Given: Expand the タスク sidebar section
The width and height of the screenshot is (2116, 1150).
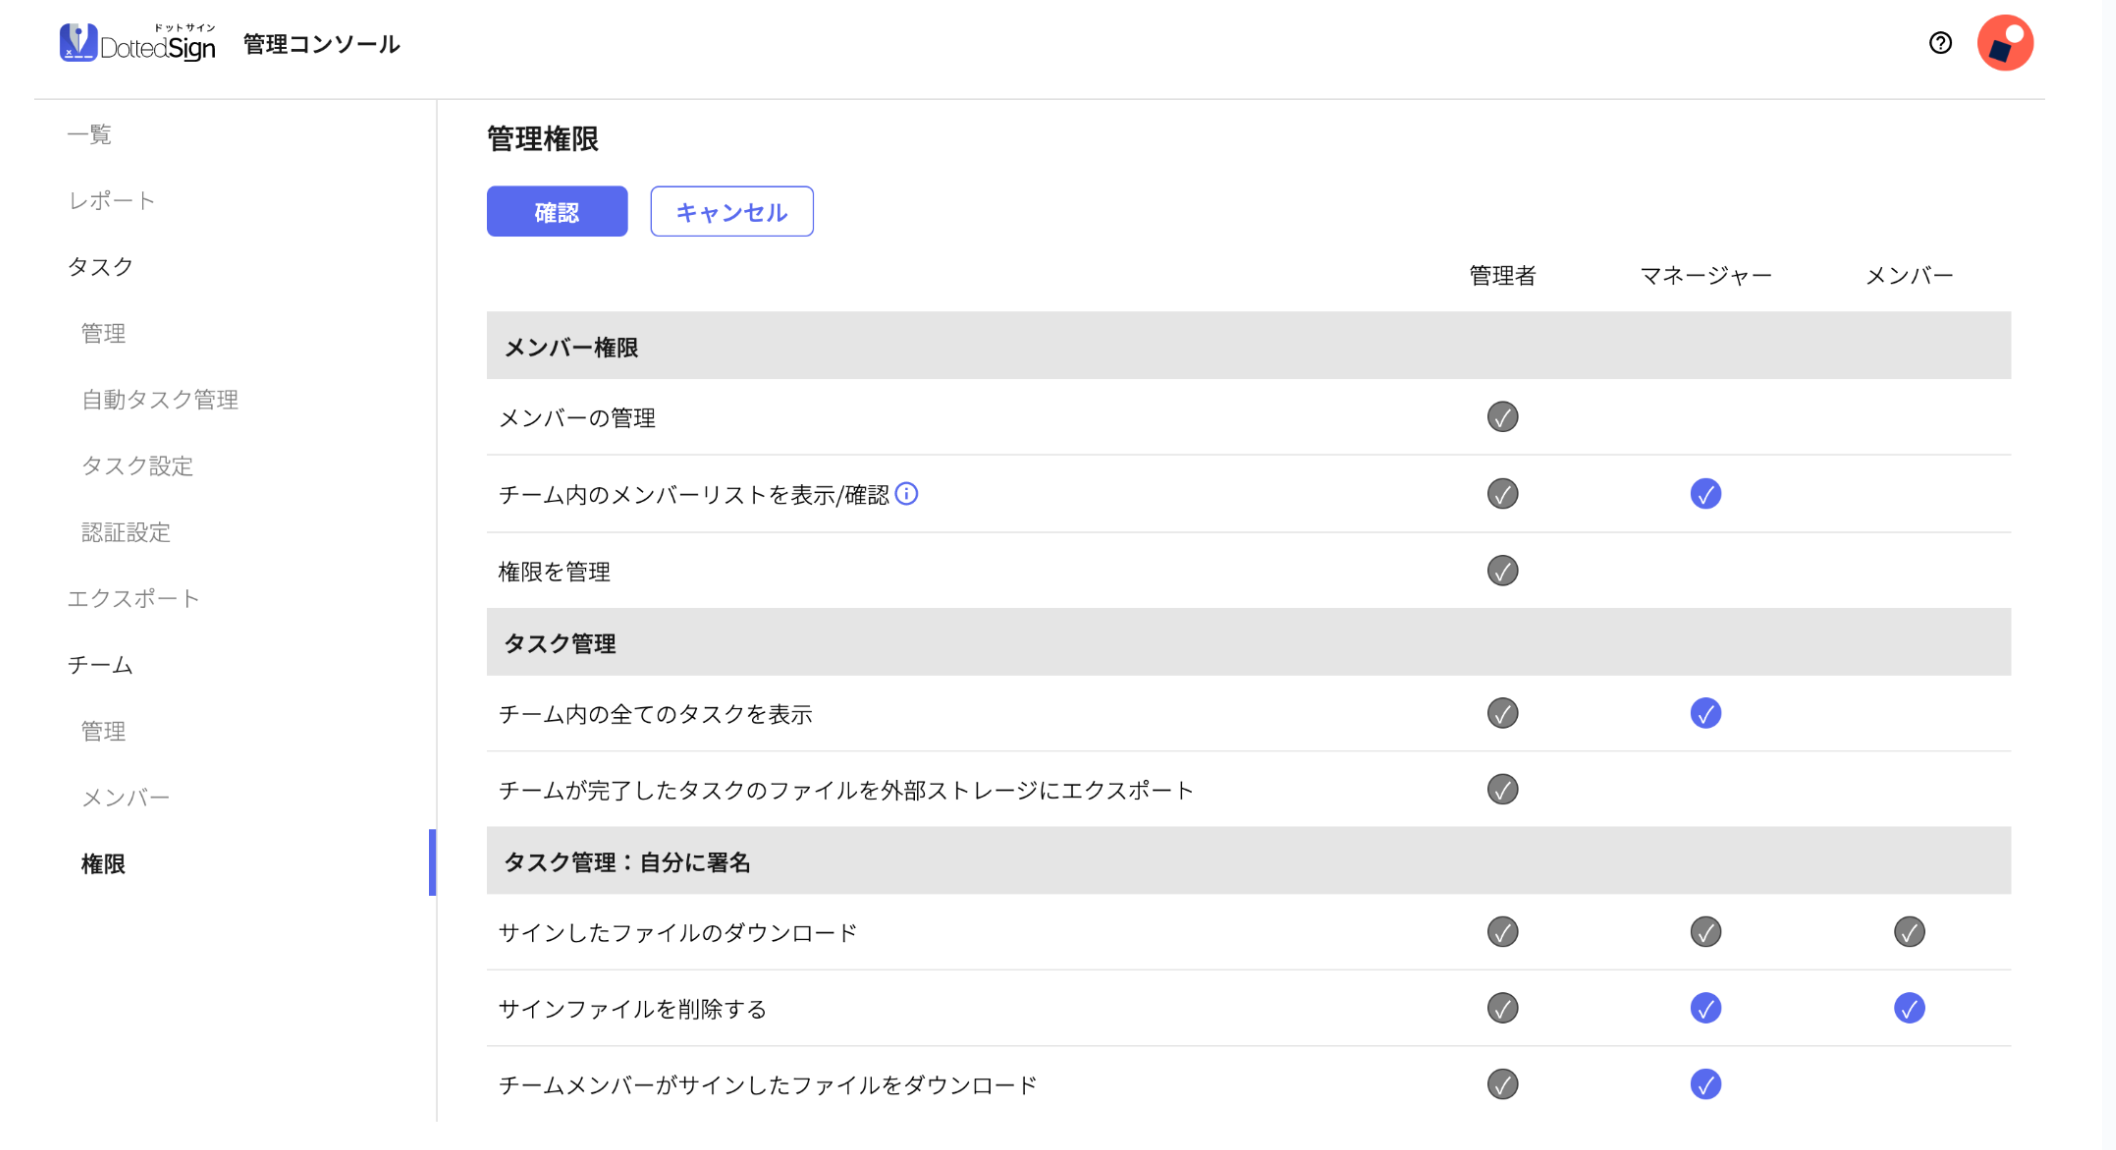Looking at the screenshot, I should (x=100, y=267).
